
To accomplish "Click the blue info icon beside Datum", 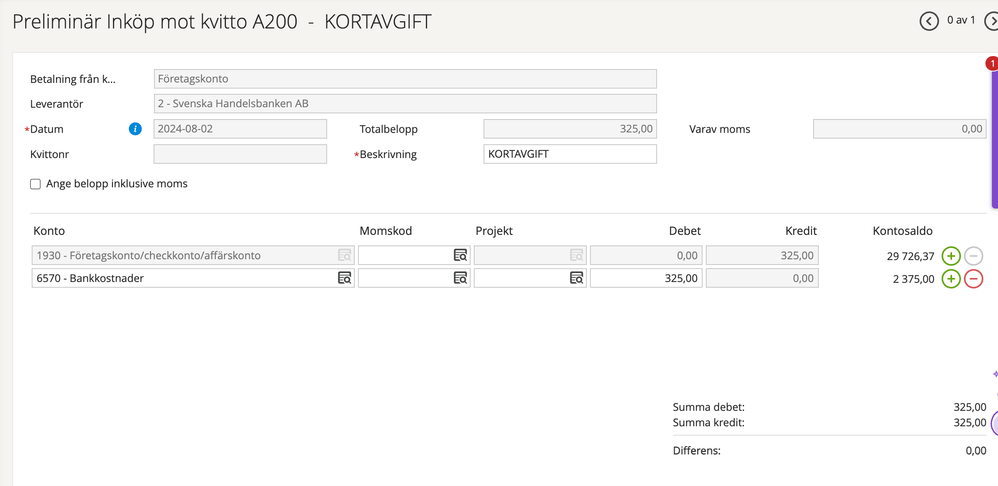I will 136,129.
